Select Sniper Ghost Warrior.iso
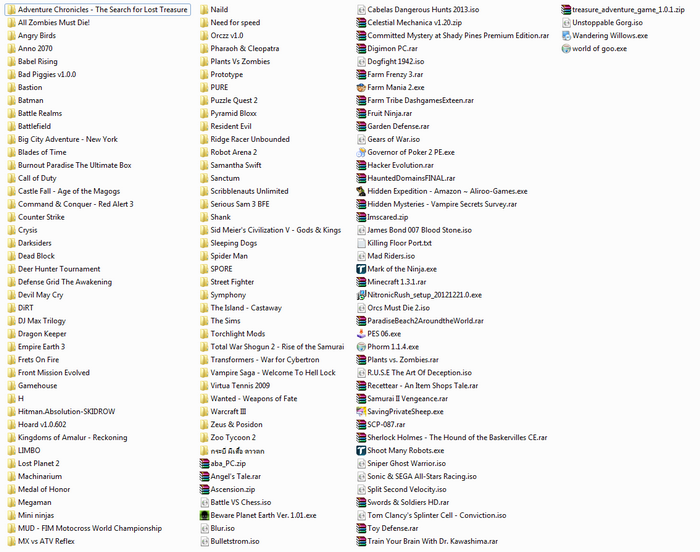The image size is (700, 552). click(x=406, y=463)
